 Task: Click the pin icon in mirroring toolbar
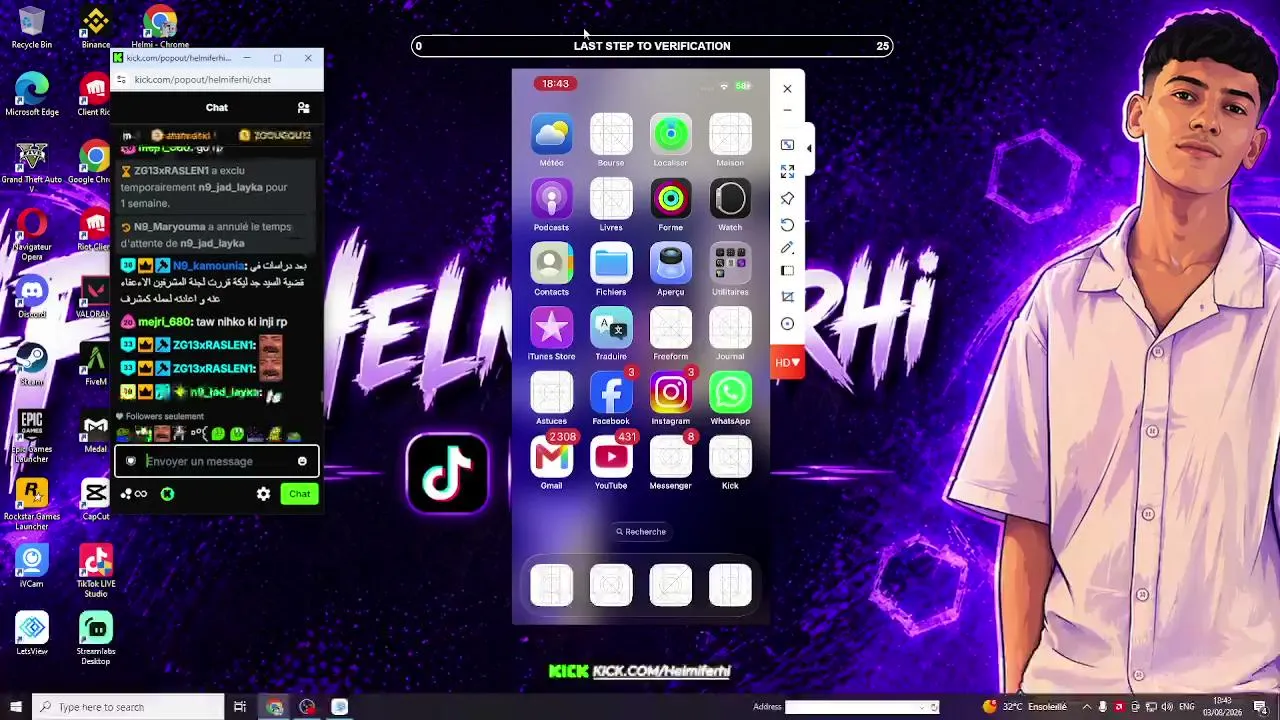pos(787,198)
